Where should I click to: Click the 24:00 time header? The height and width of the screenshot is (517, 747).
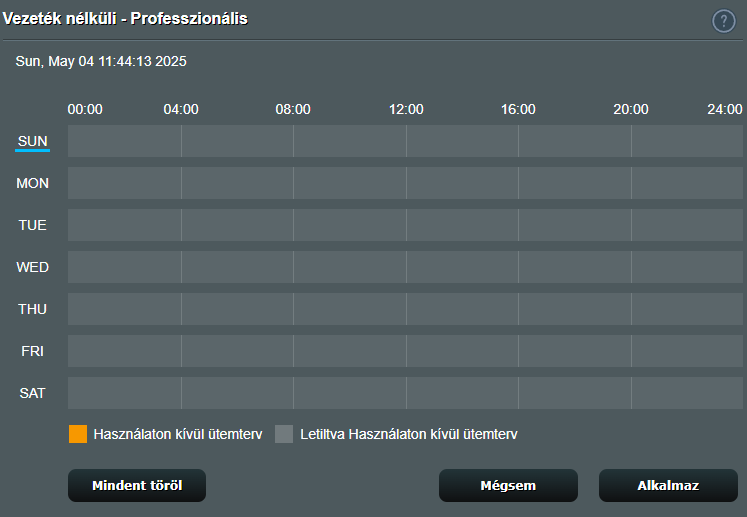click(725, 109)
